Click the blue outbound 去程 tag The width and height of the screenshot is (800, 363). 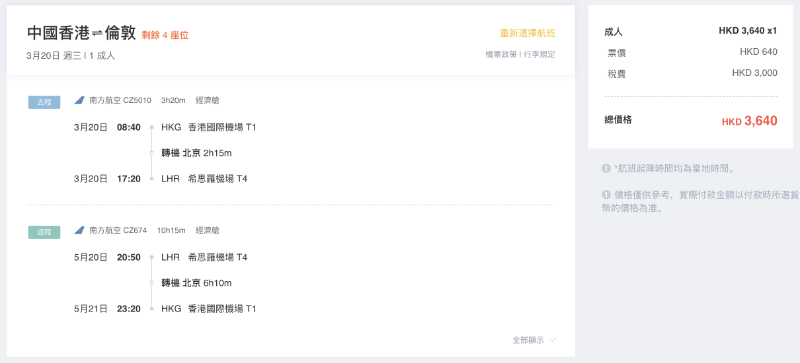(x=44, y=102)
